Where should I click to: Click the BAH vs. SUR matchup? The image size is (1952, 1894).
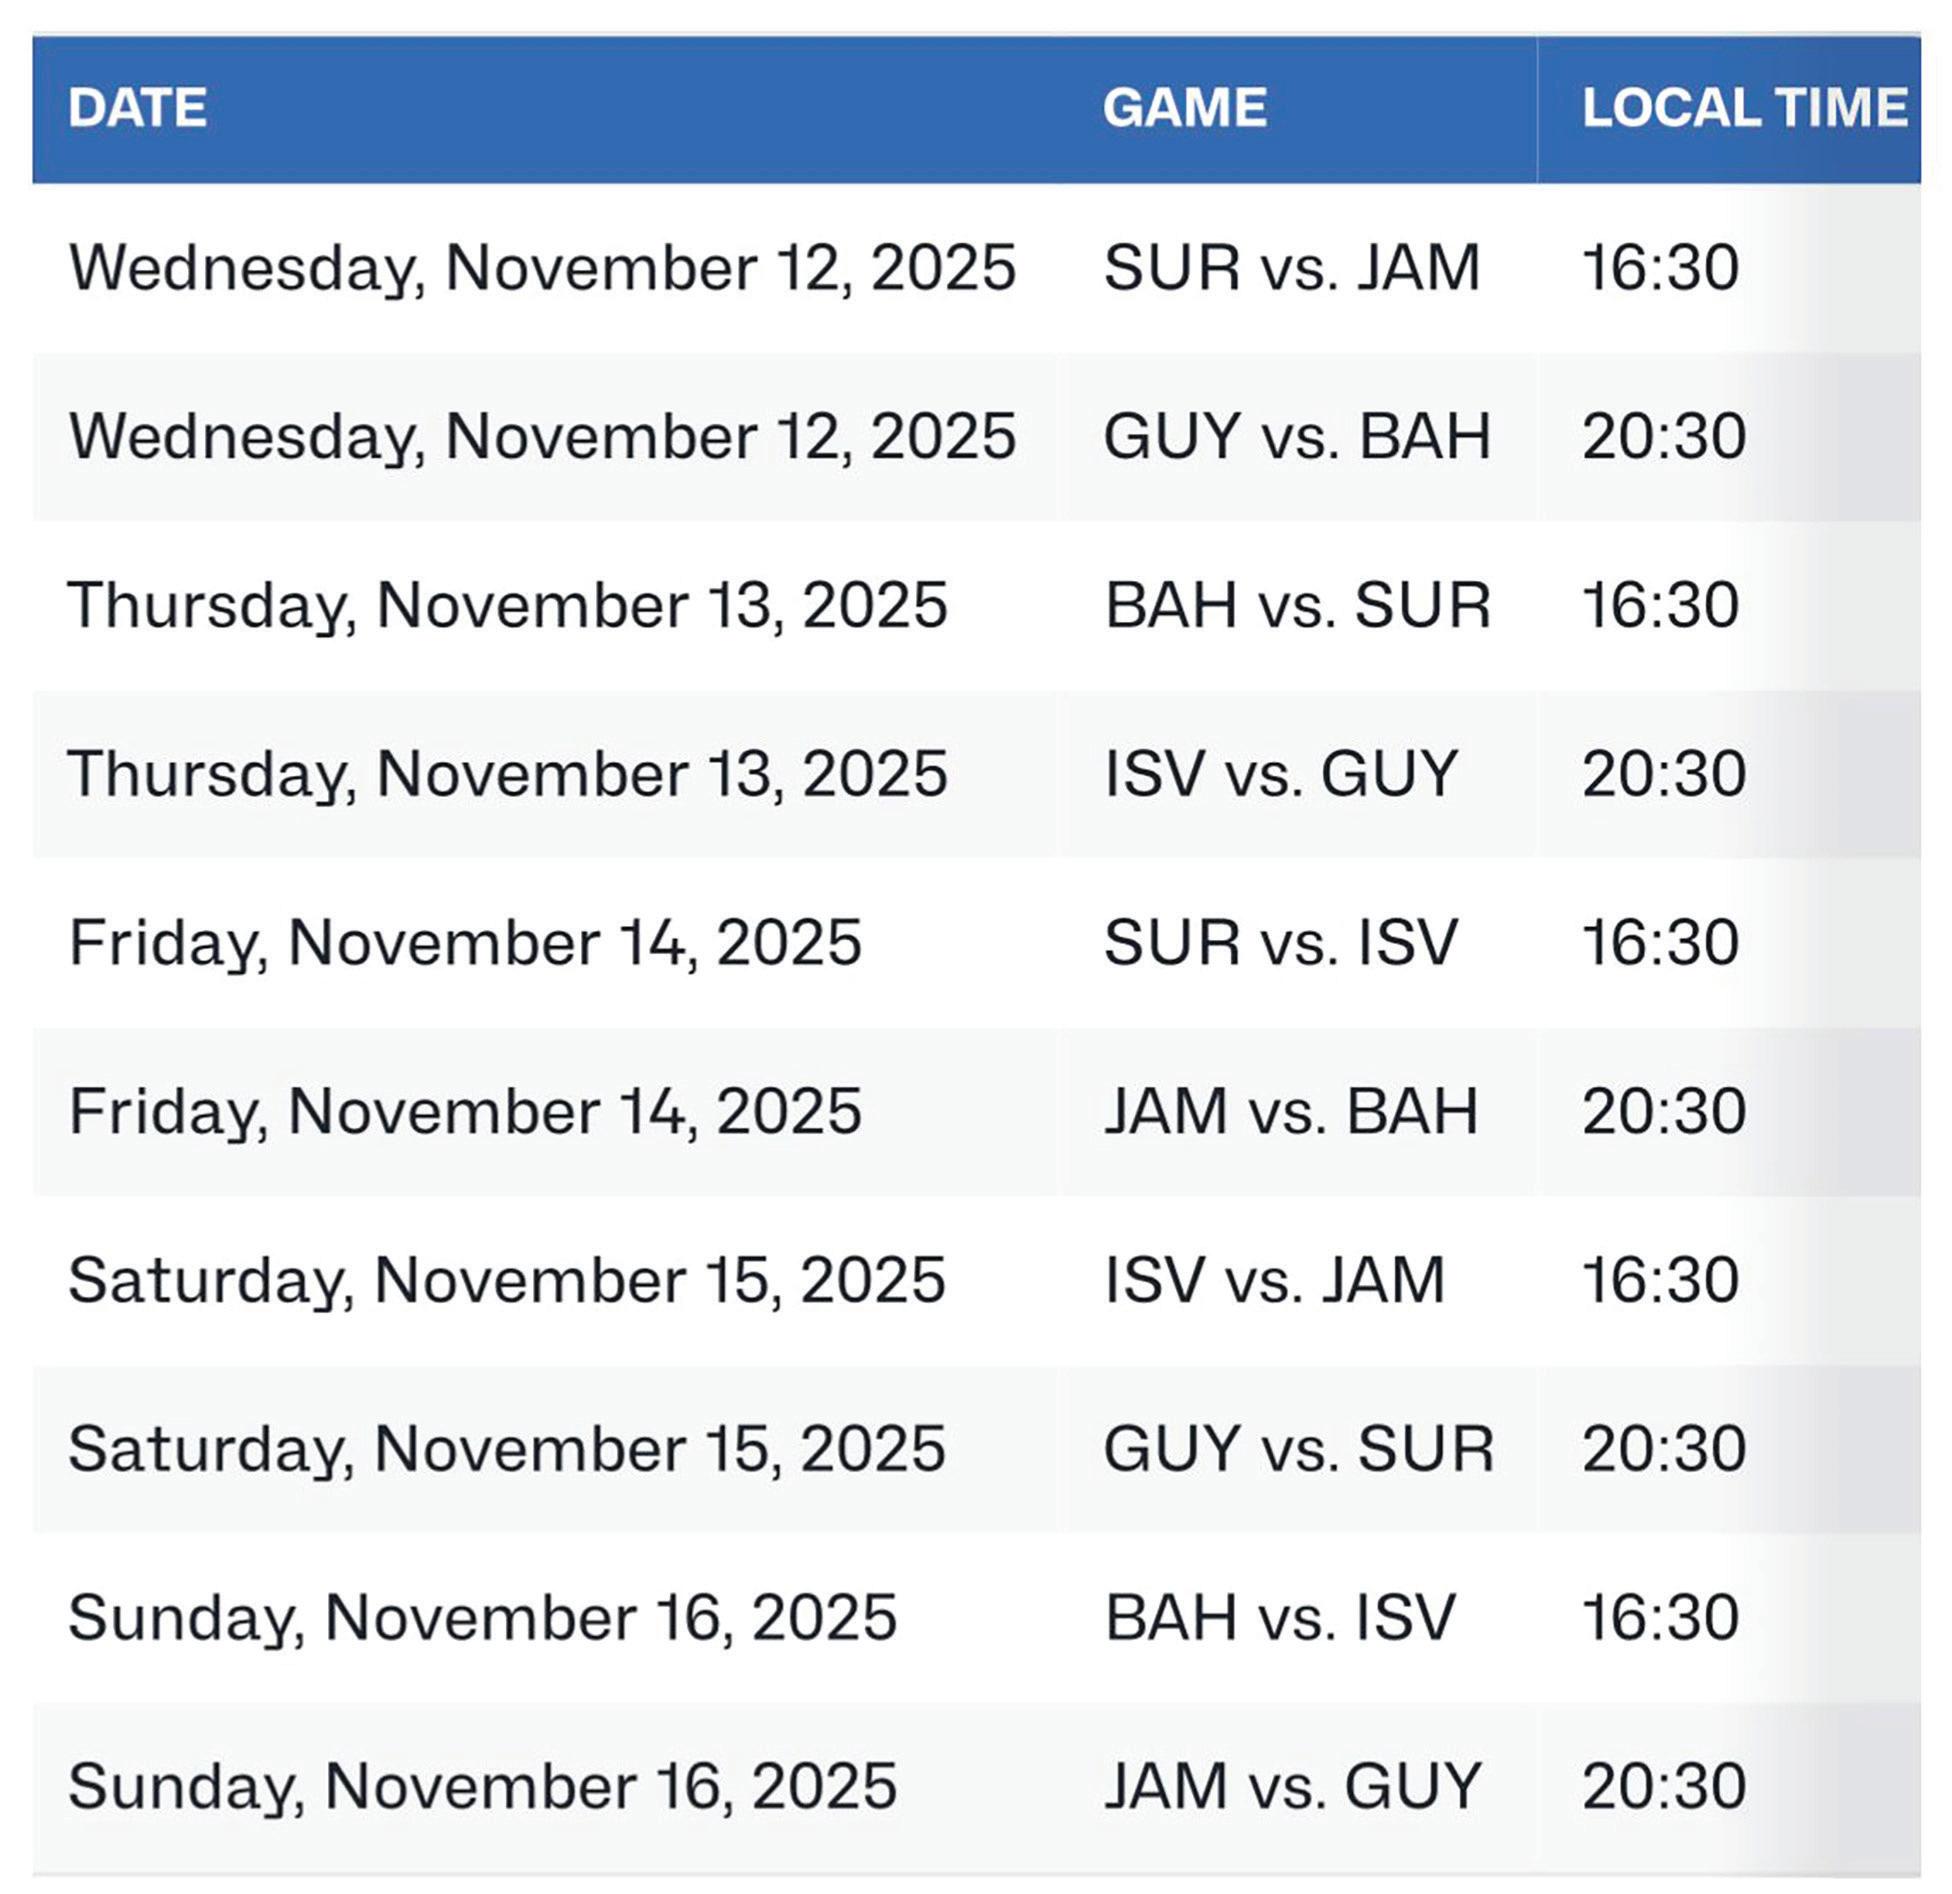[x=1297, y=605]
